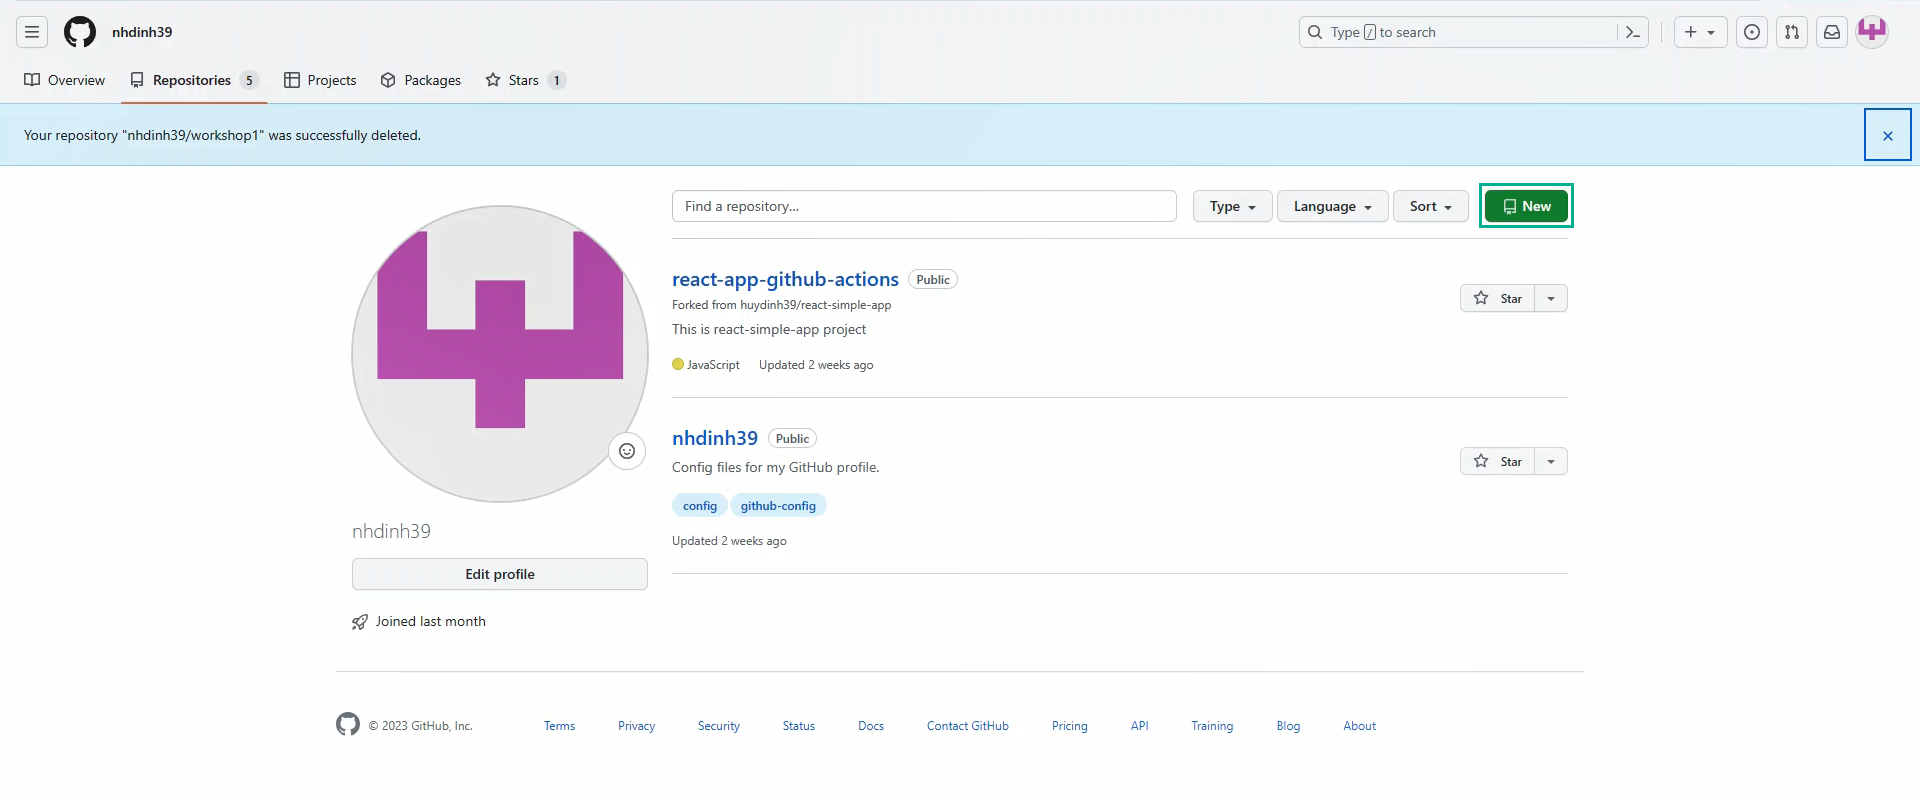
Task: Go to GitHub home via Octocat logo
Action: [80, 32]
